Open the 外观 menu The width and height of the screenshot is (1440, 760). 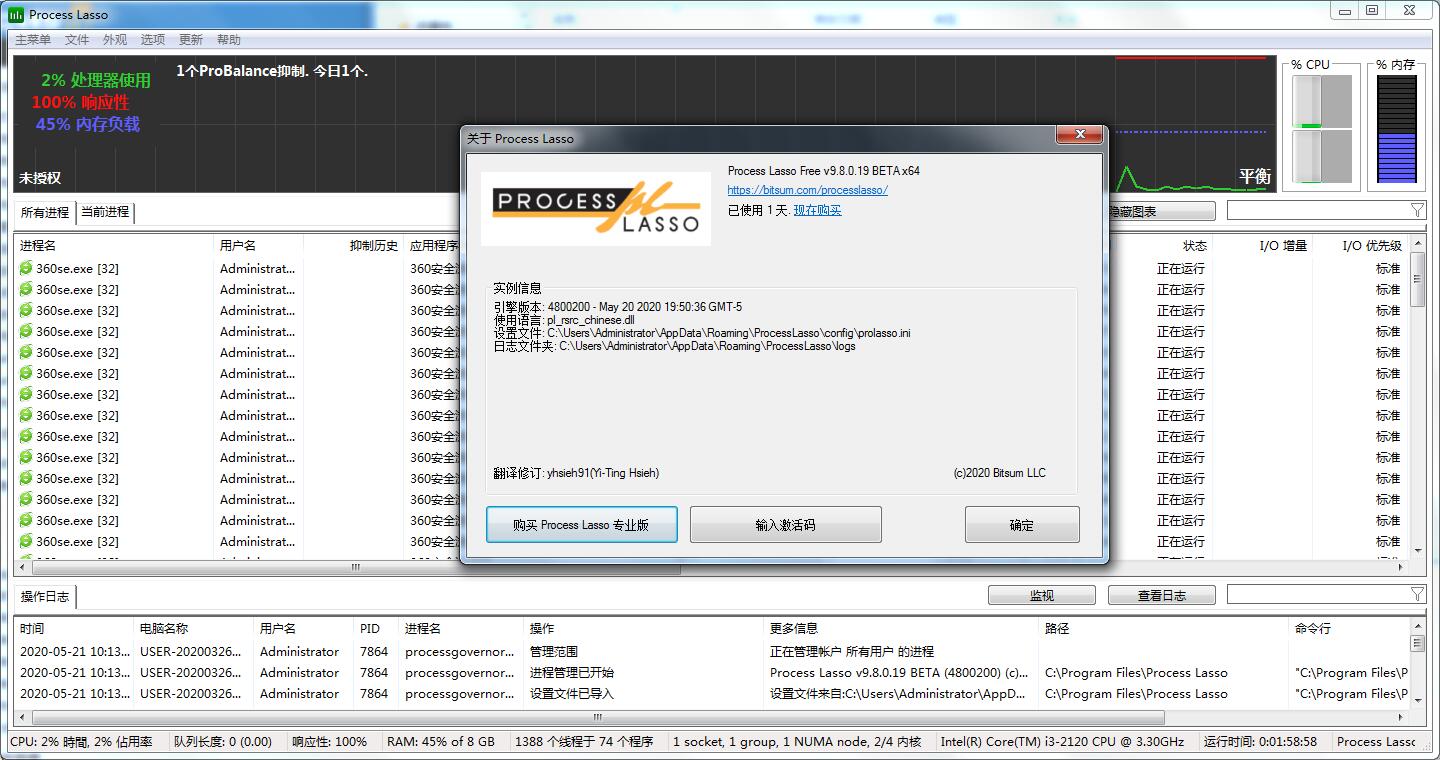[x=115, y=40]
